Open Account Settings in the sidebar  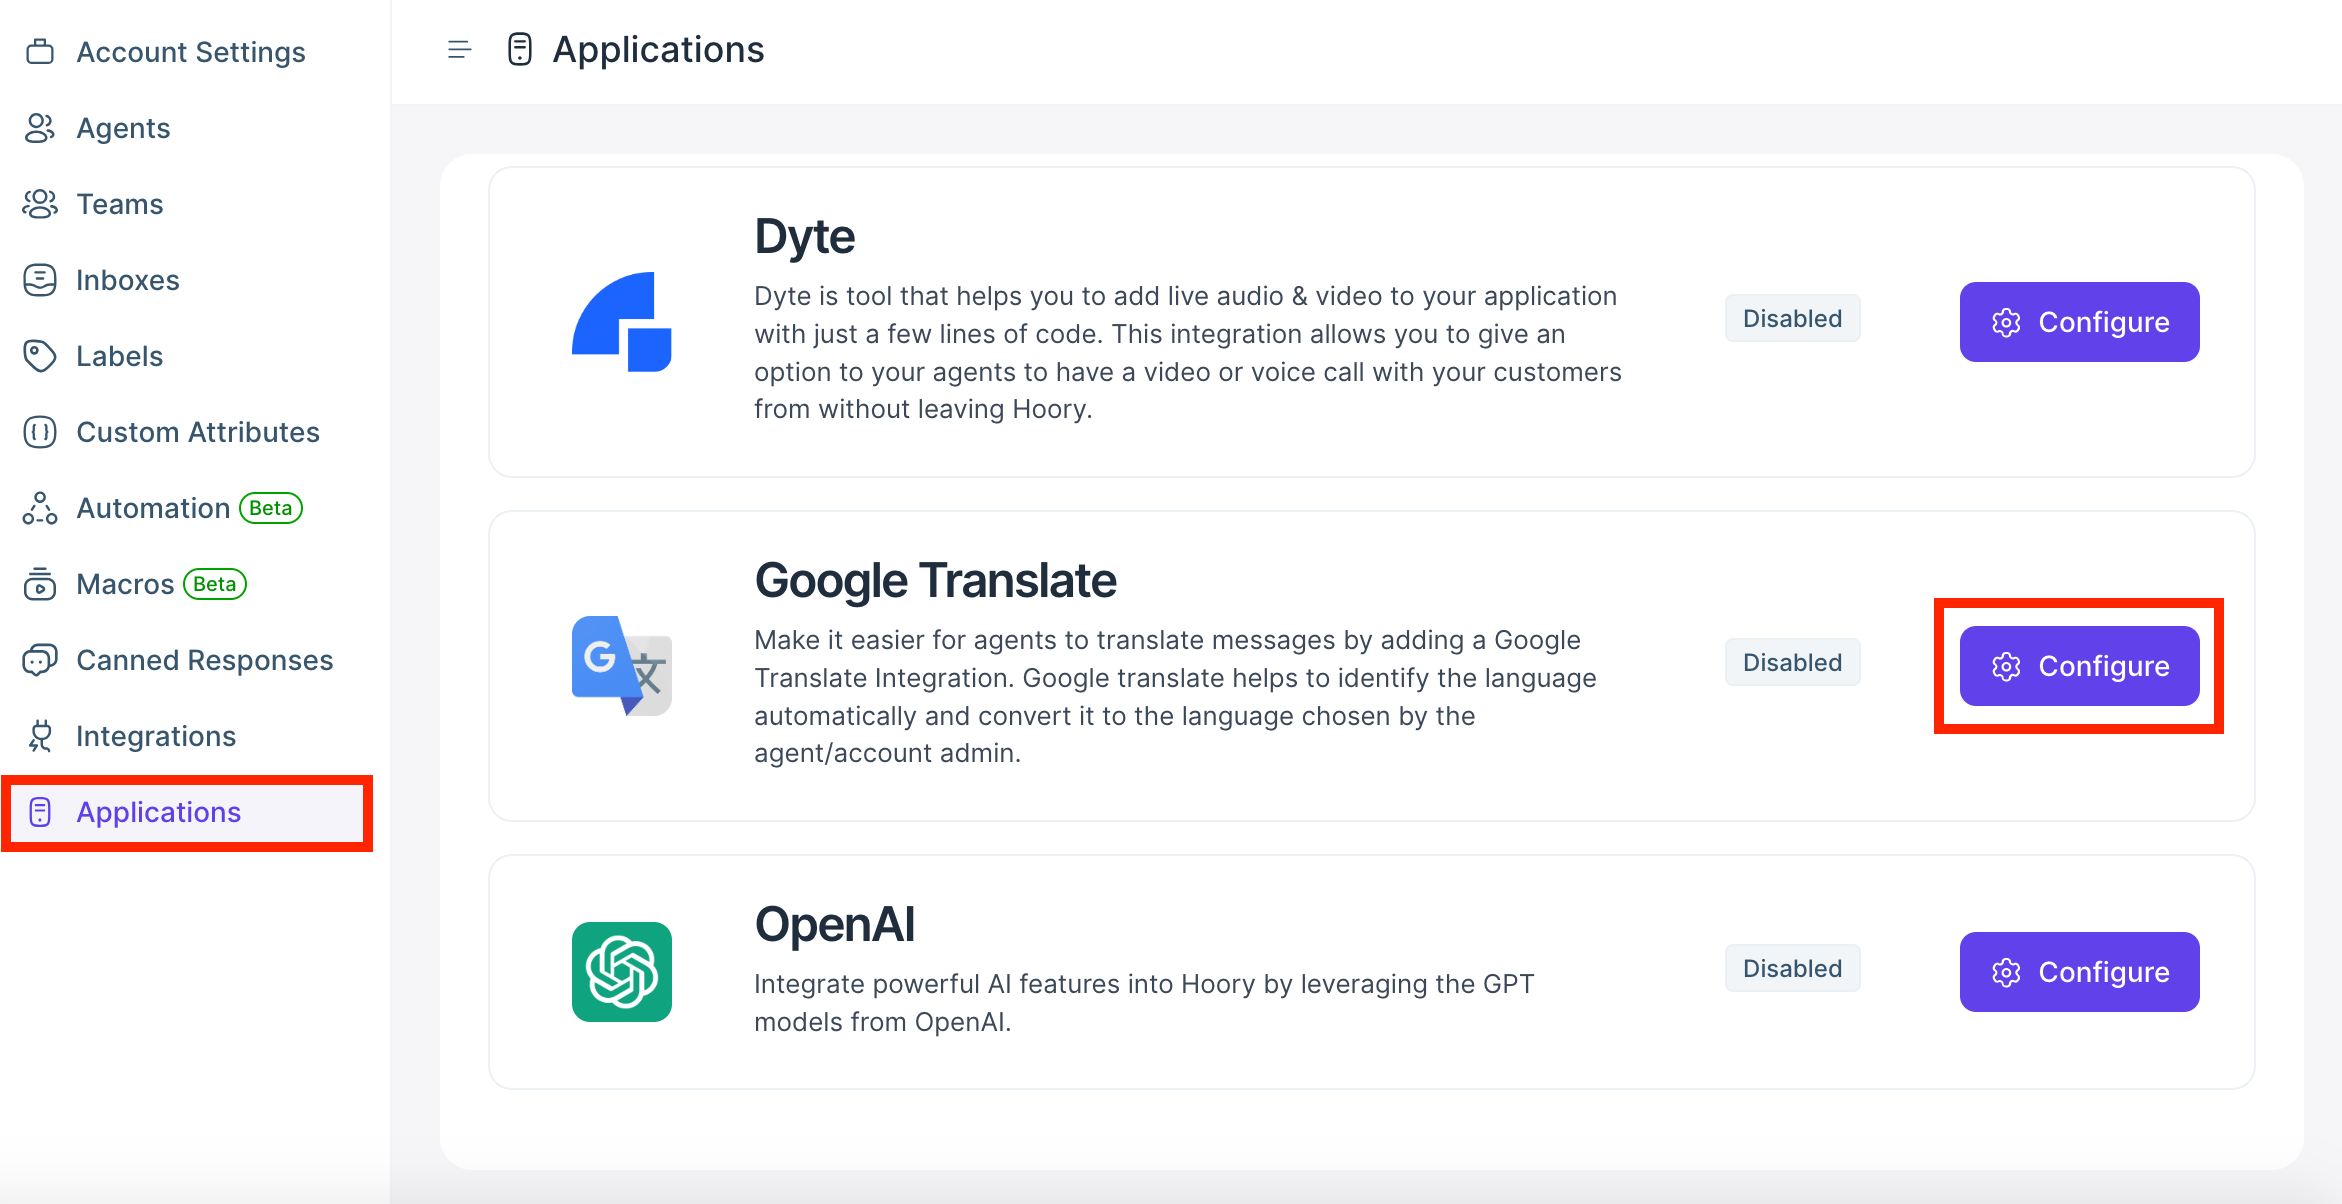pyautogui.click(x=190, y=52)
